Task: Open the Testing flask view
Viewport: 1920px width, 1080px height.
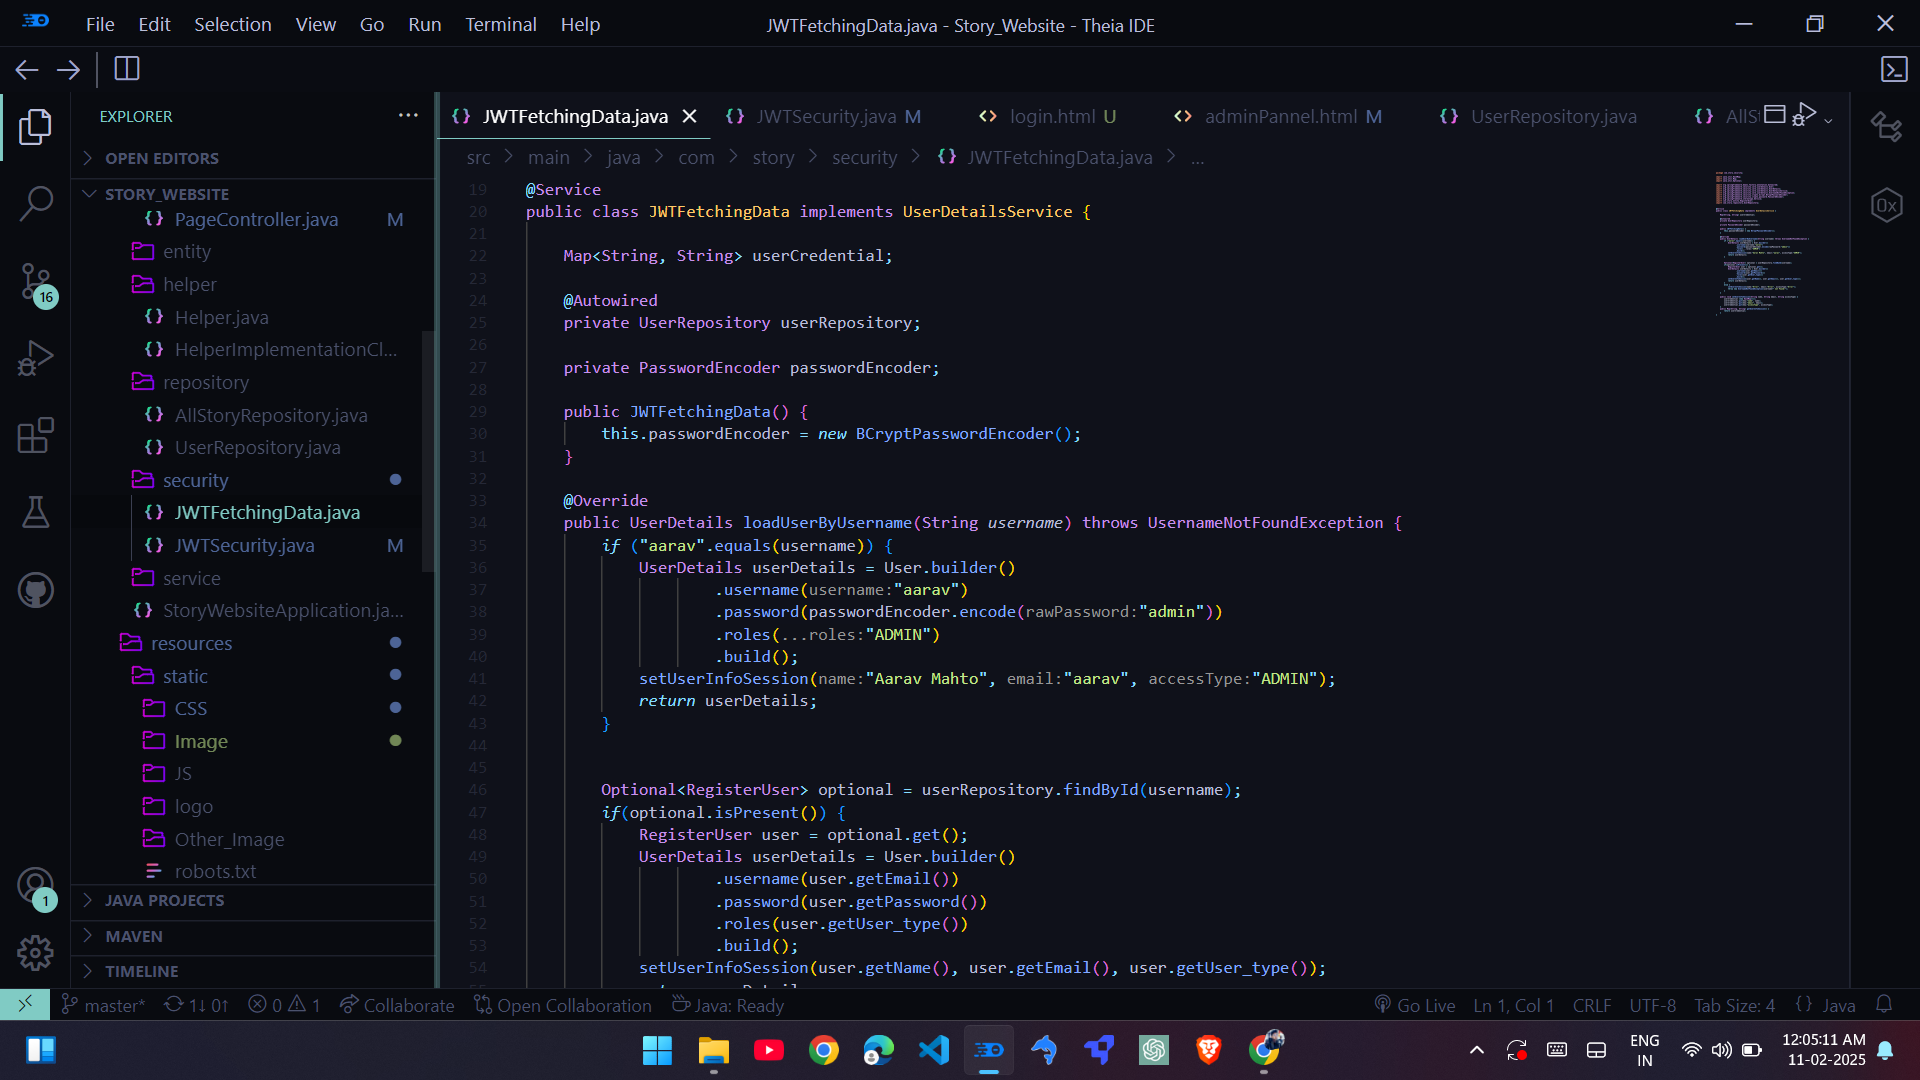Action: (36, 512)
